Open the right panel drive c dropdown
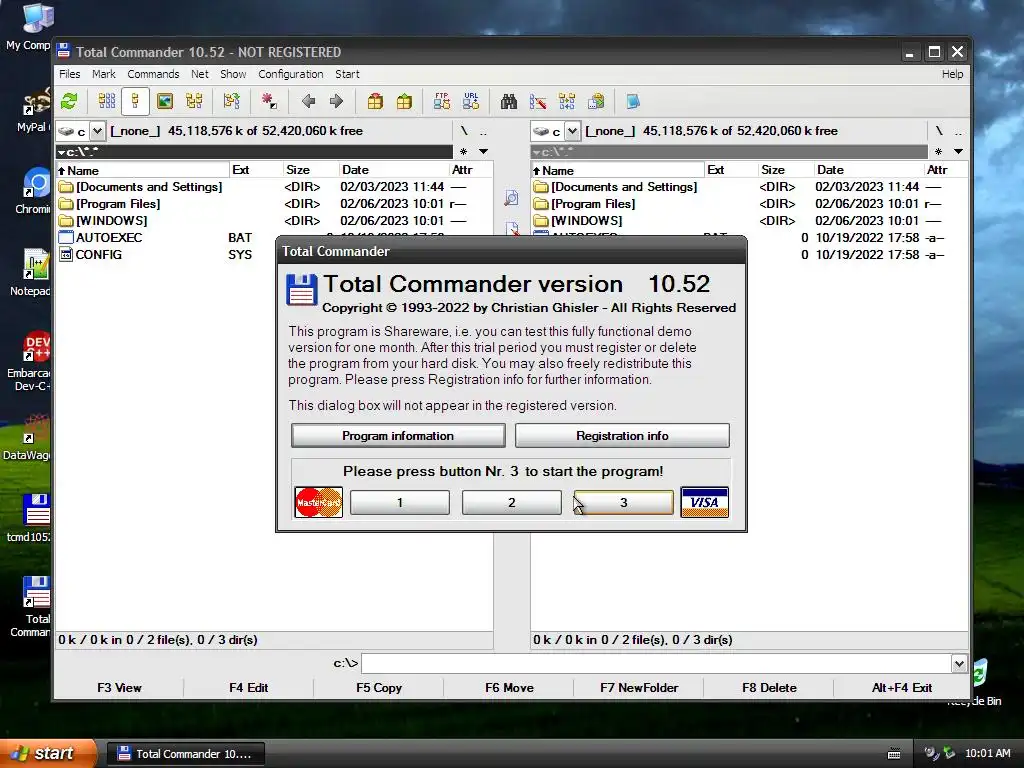The image size is (1024, 768). tap(572, 131)
